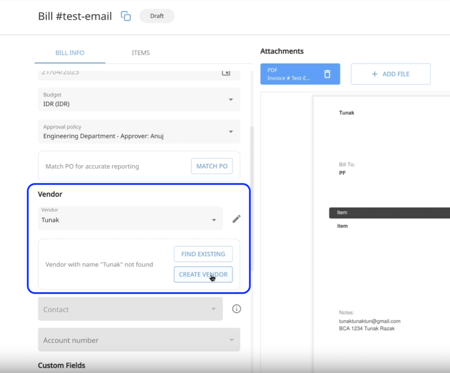Edit the Tunak vendor with pencil icon
This screenshot has width=450, height=373.
[236, 219]
